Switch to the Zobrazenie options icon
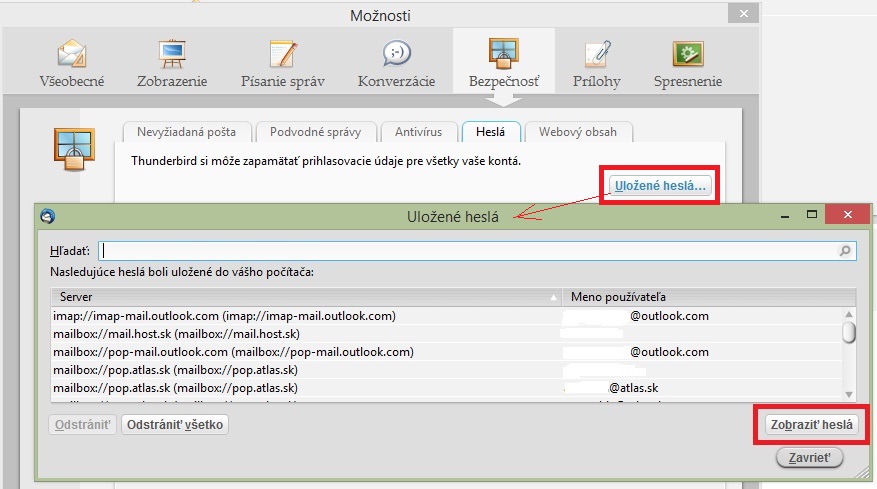Screen dimensions: 877x489 [173, 62]
